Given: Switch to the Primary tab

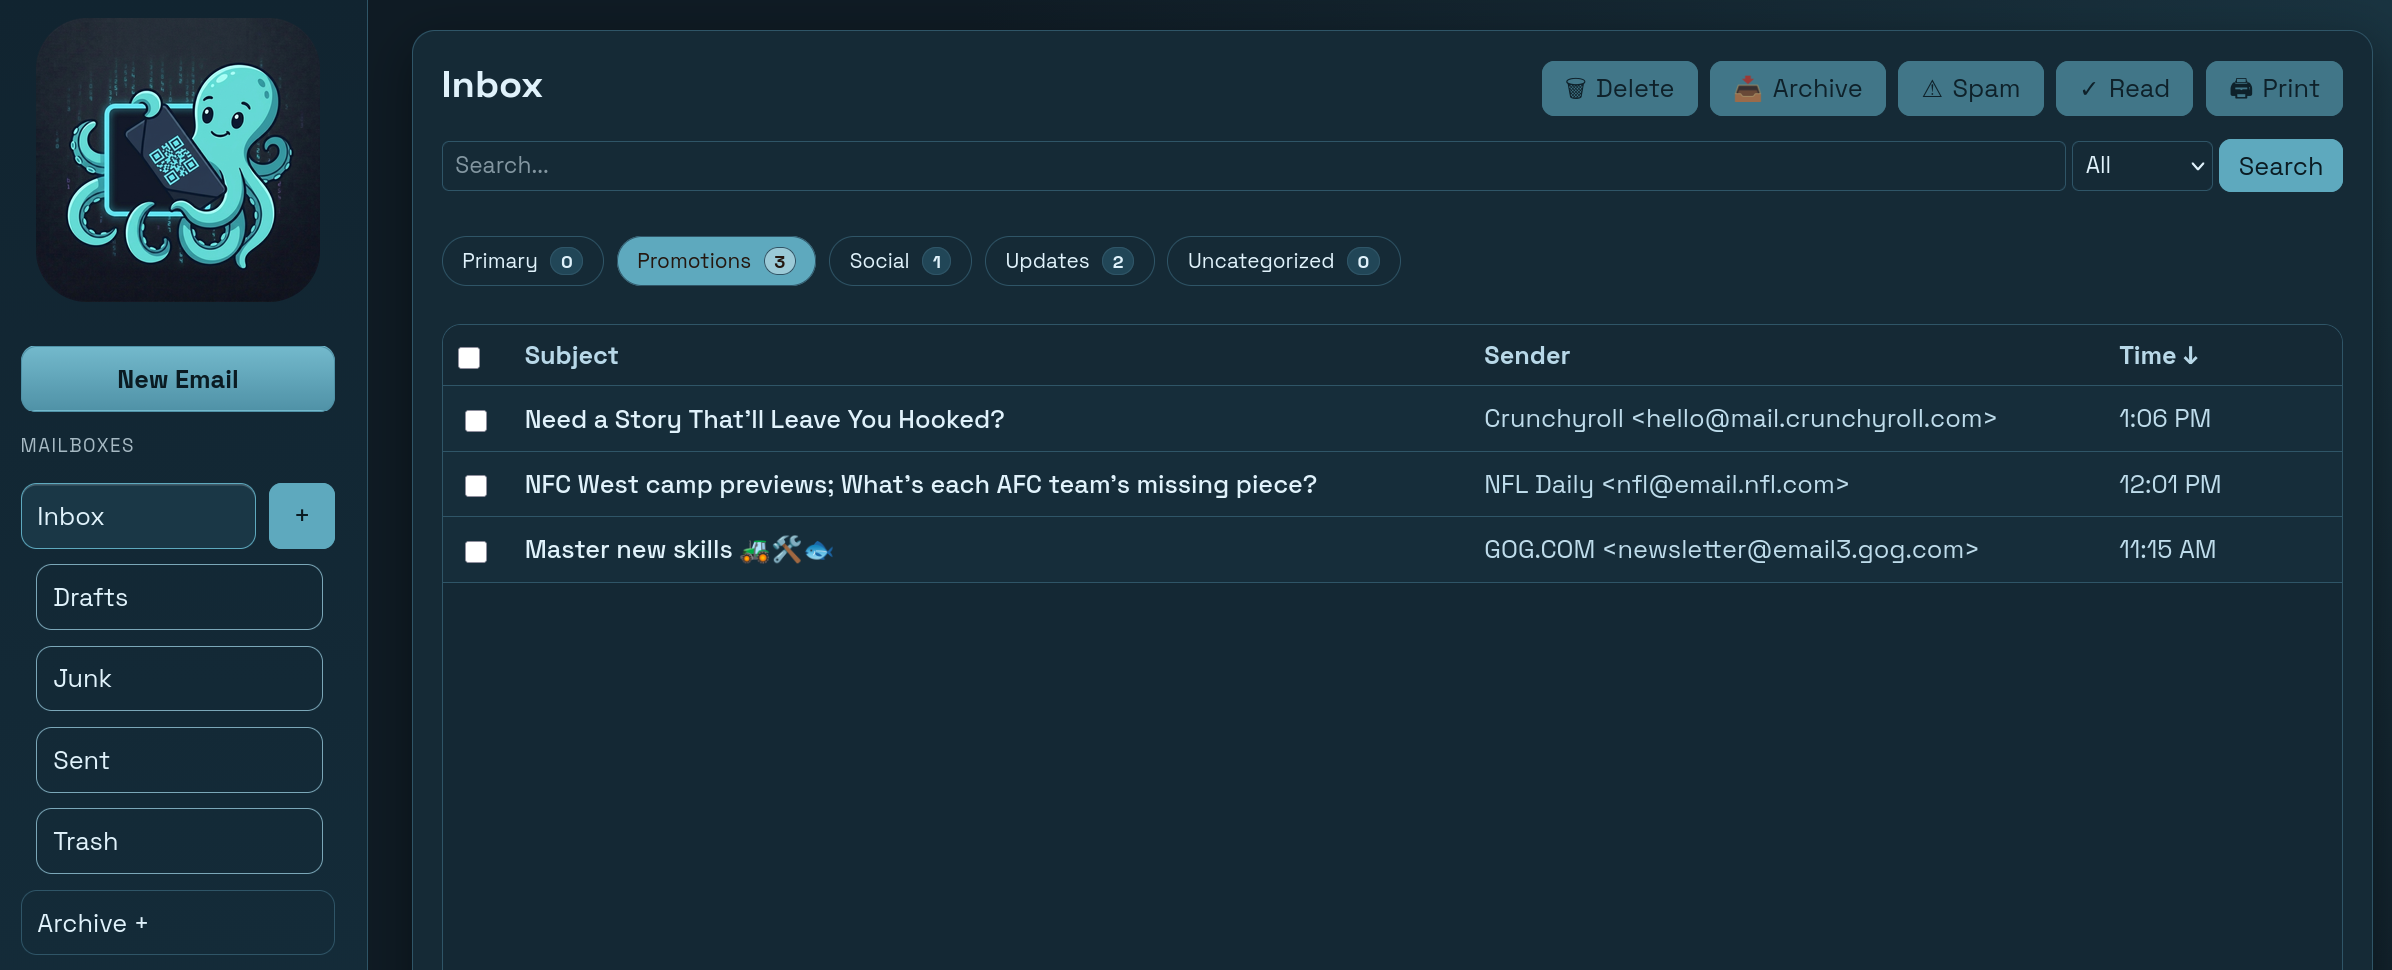Looking at the screenshot, I should (522, 261).
